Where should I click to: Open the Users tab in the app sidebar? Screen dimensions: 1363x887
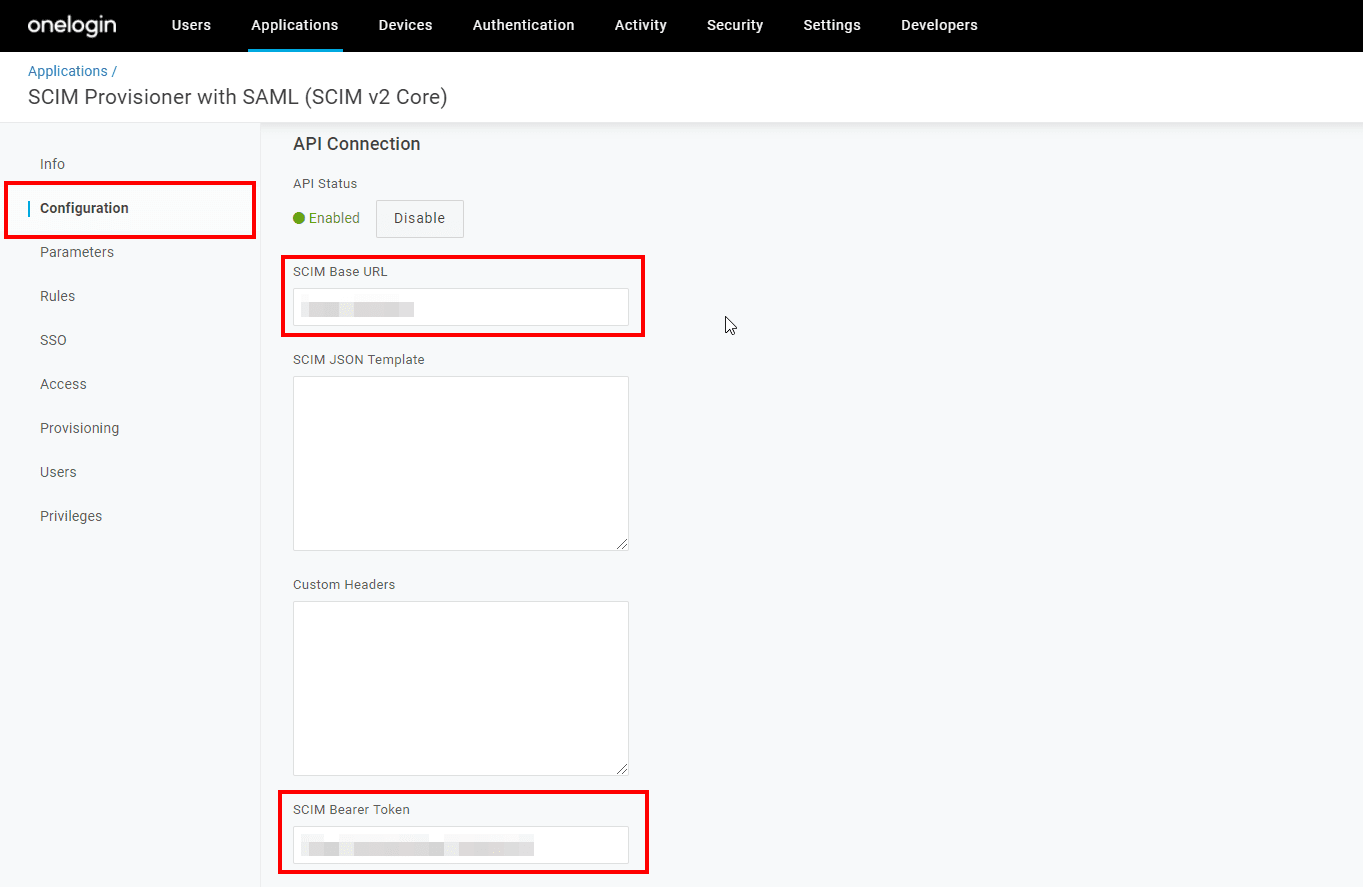58,472
